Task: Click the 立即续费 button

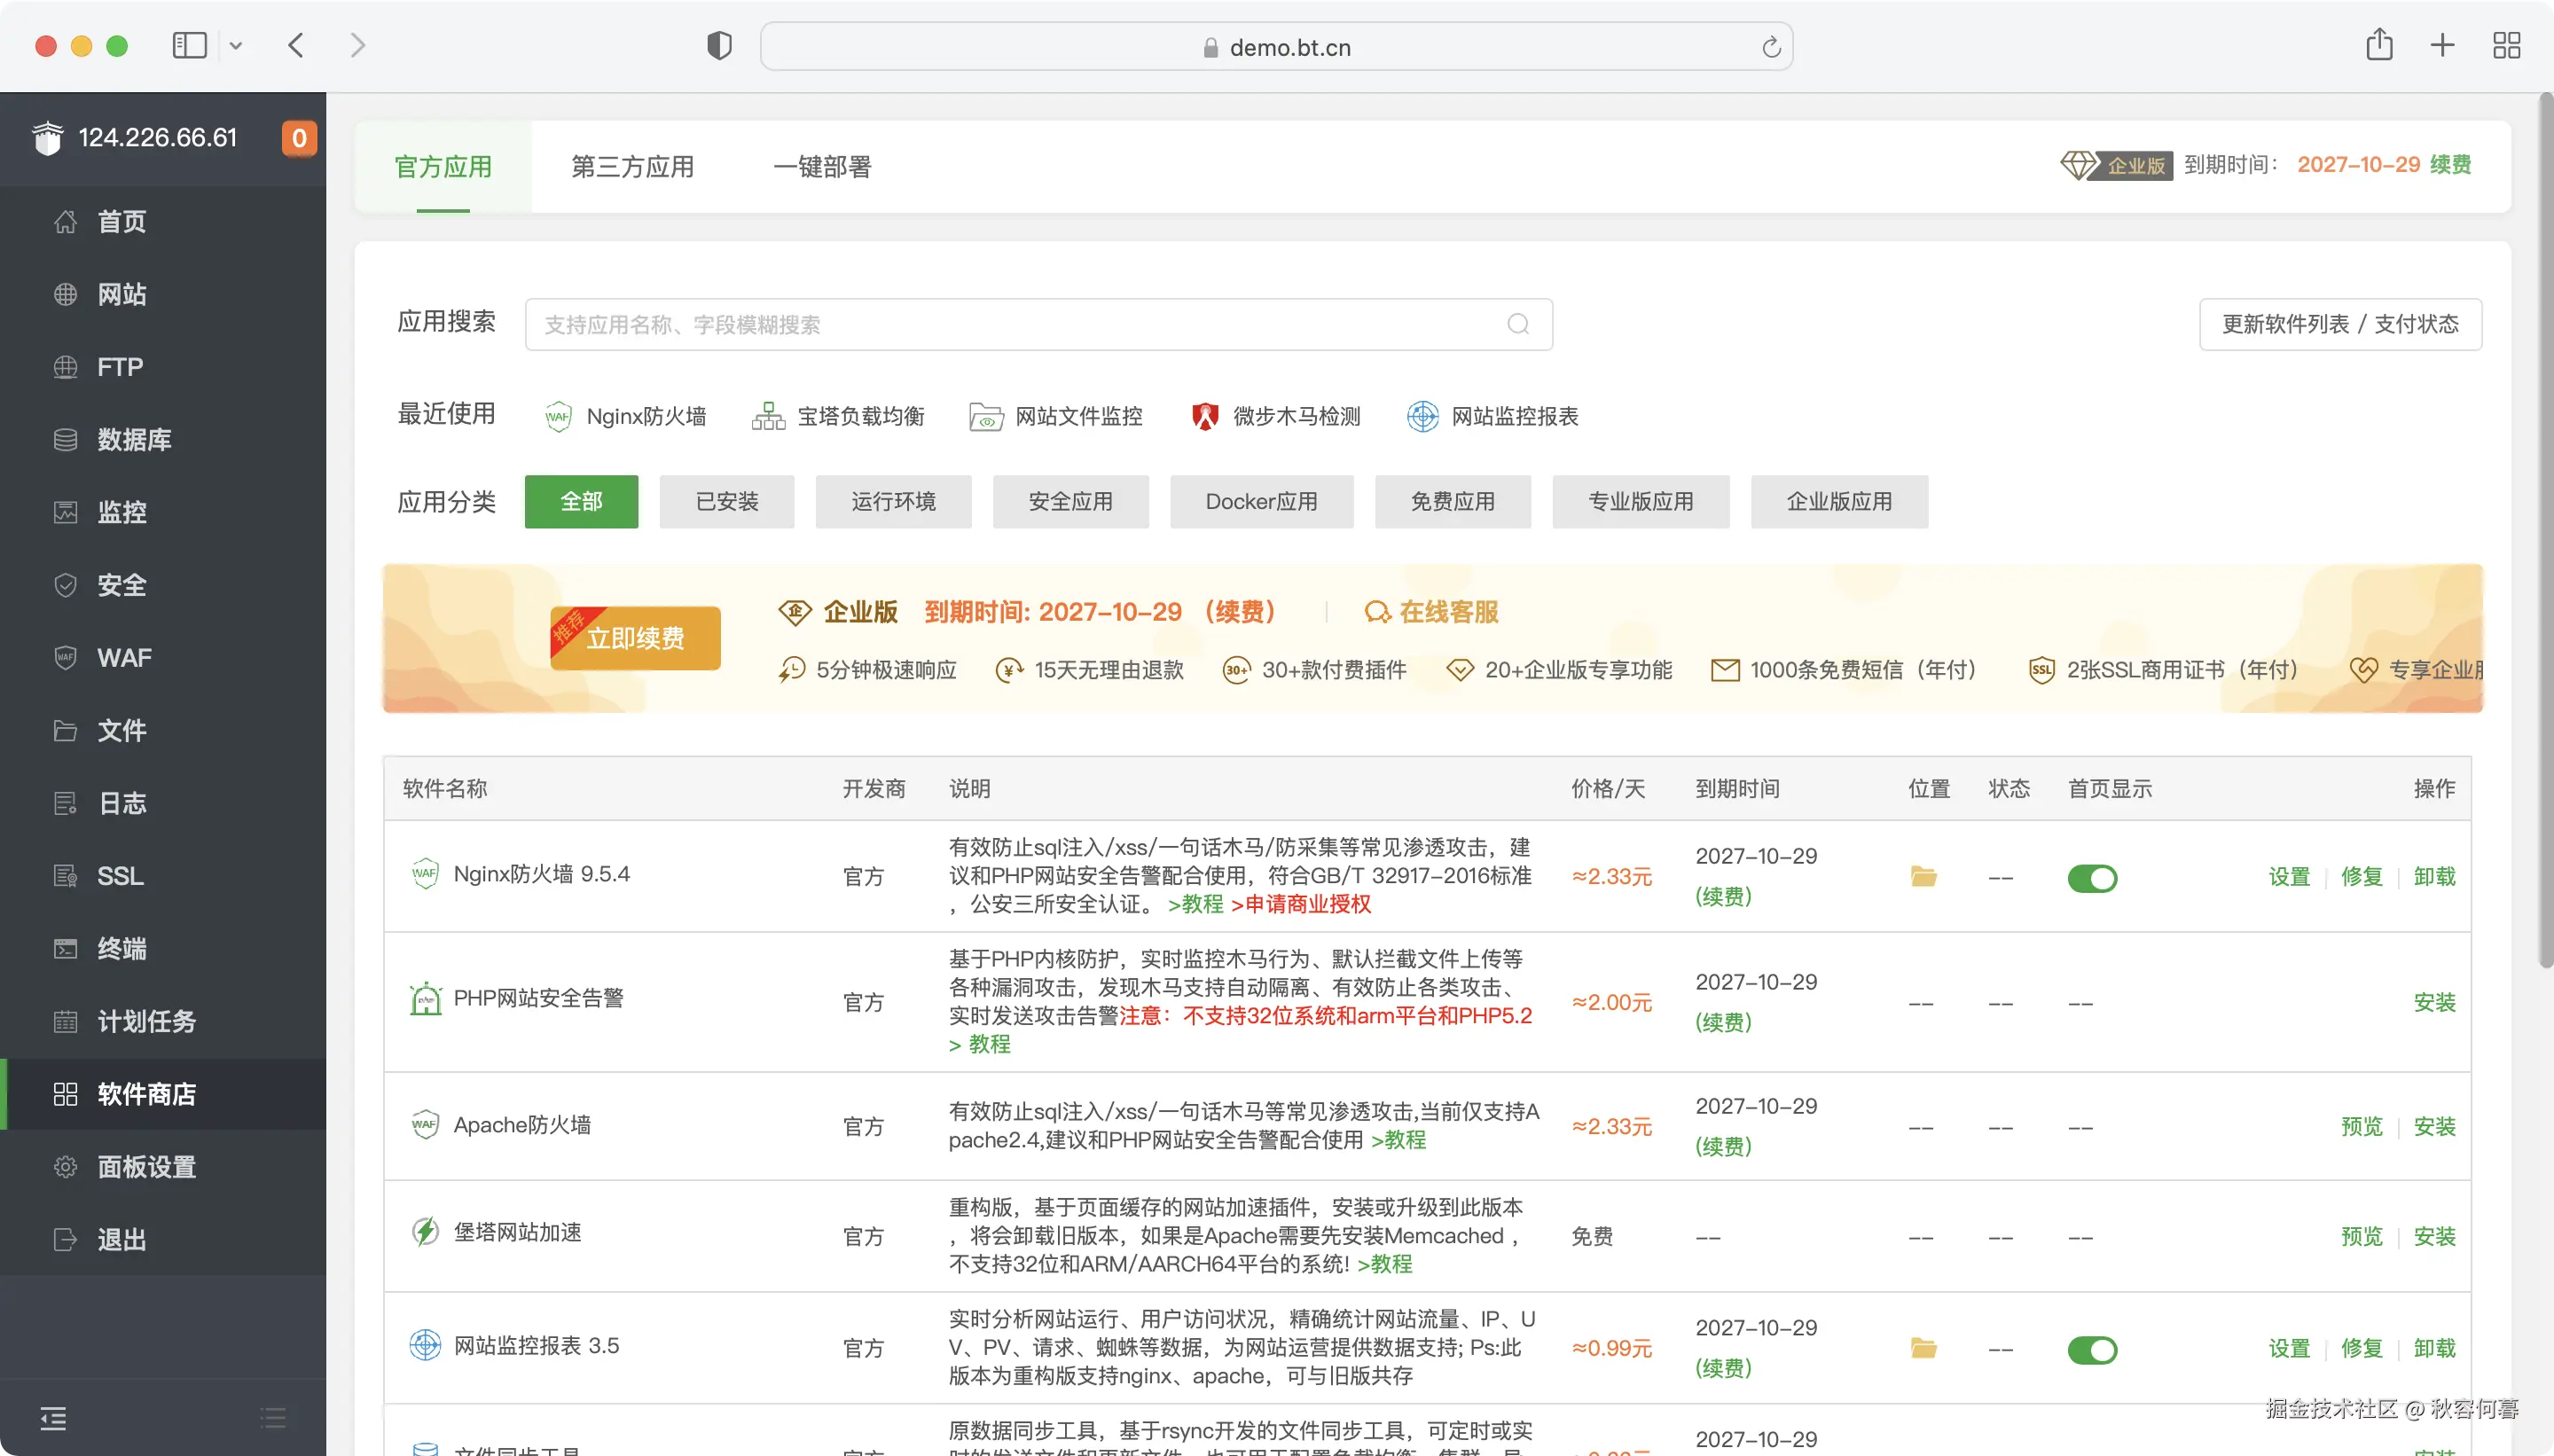Action: [x=635, y=638]
